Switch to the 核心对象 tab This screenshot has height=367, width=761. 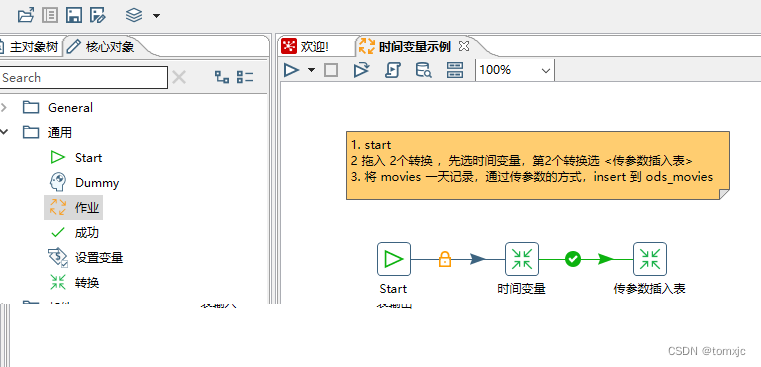[101, 47]
